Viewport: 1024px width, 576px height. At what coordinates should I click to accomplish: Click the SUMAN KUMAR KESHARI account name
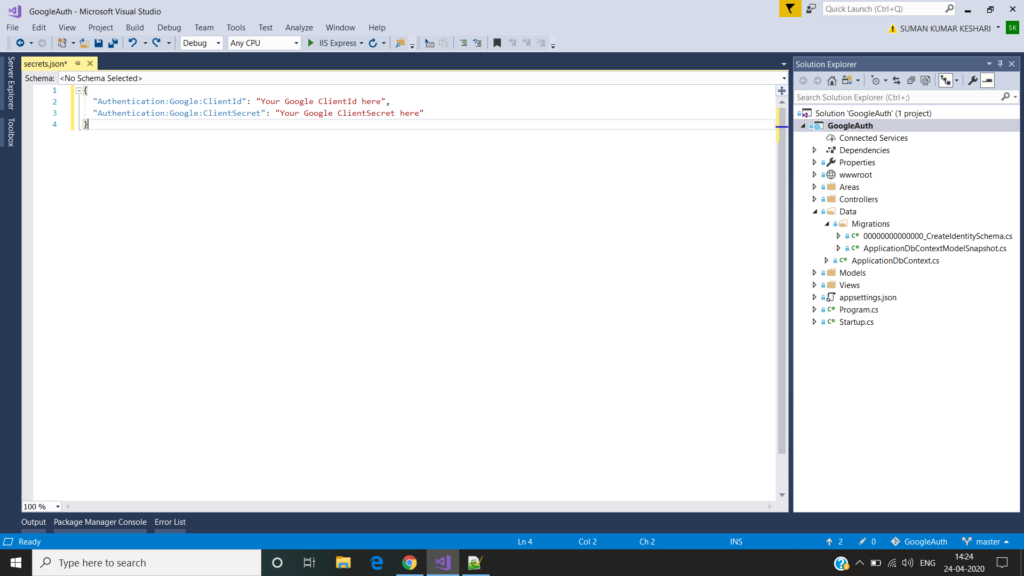[x=945, y=29]
